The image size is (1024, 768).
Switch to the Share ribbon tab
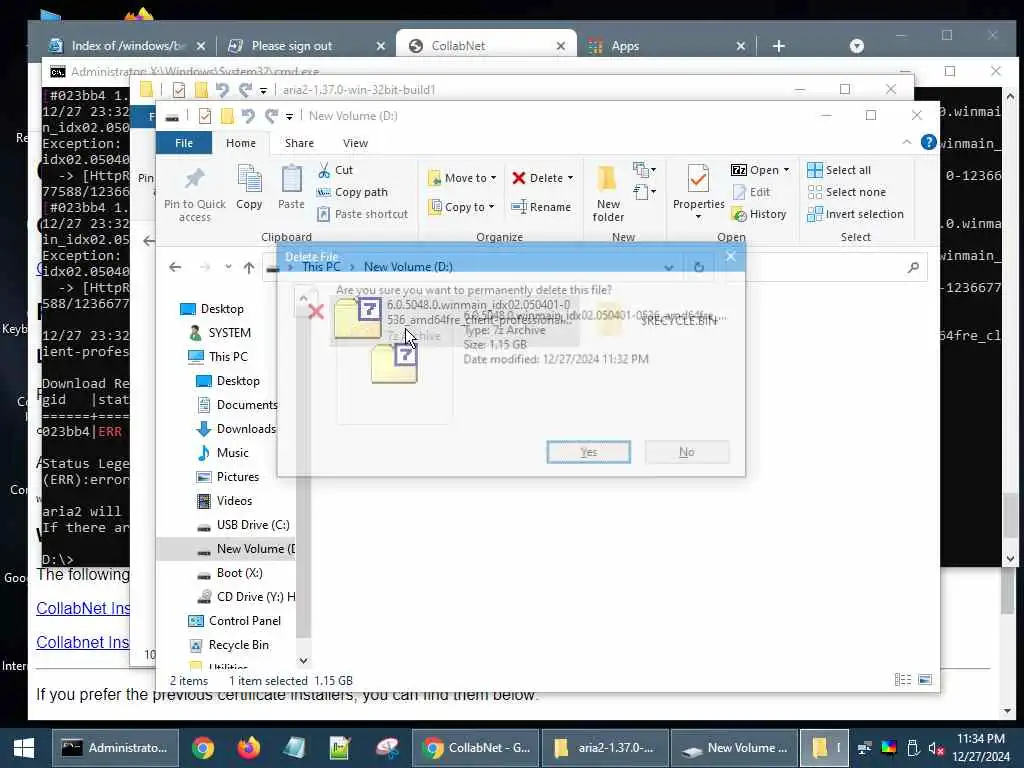tap(299, 143)
